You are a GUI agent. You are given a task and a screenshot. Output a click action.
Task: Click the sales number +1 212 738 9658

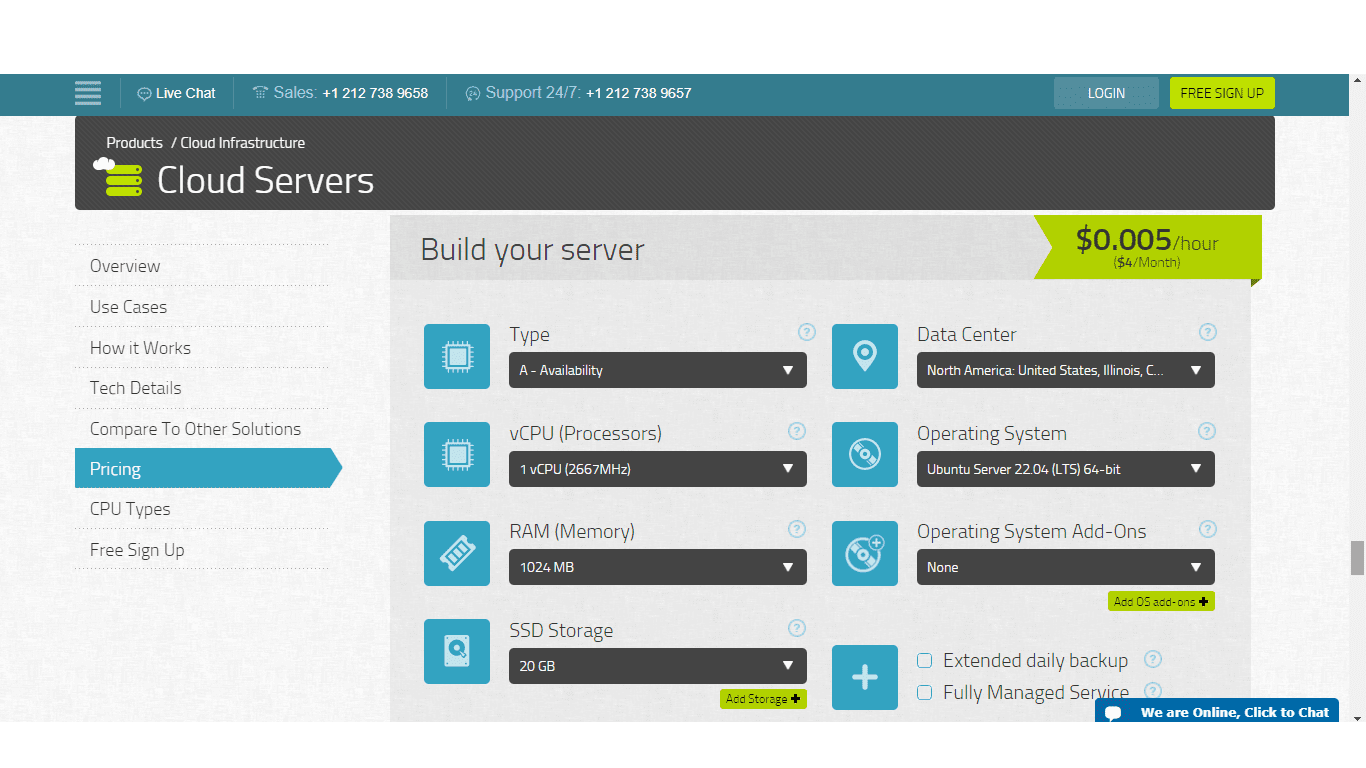tap(375, 93)
